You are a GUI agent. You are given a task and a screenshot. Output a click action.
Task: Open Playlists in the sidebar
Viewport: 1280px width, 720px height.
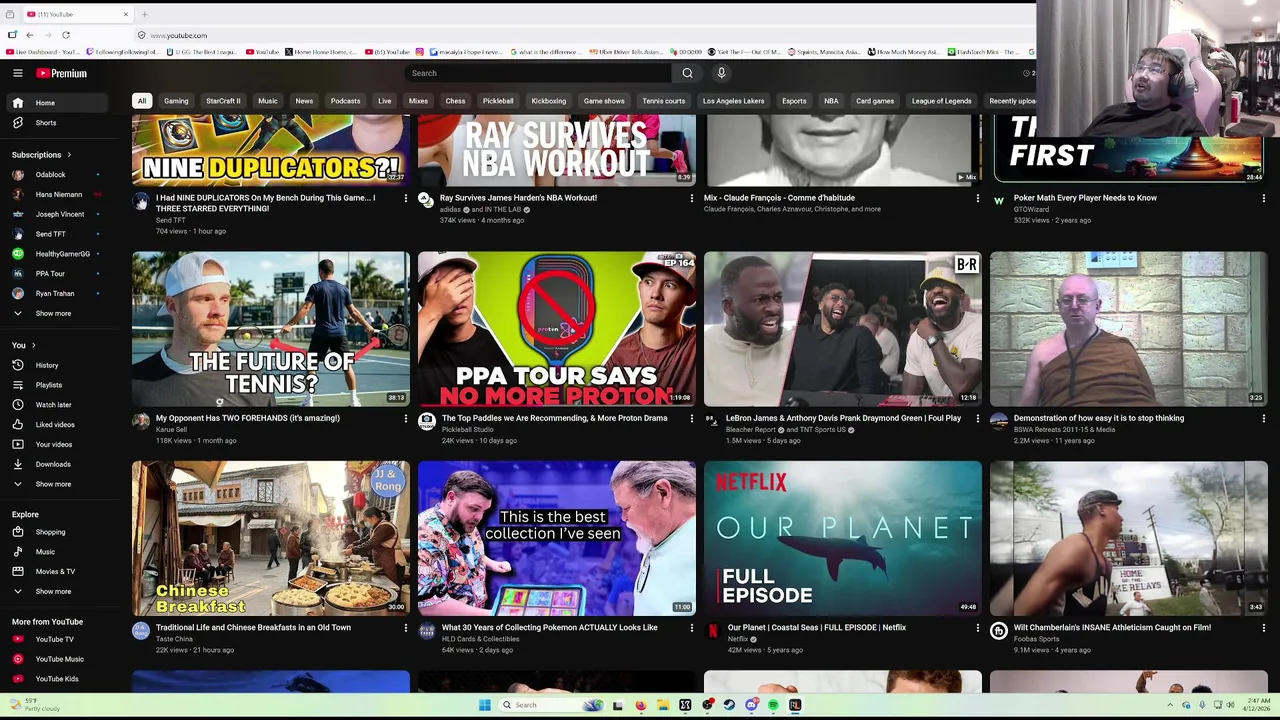57,385
